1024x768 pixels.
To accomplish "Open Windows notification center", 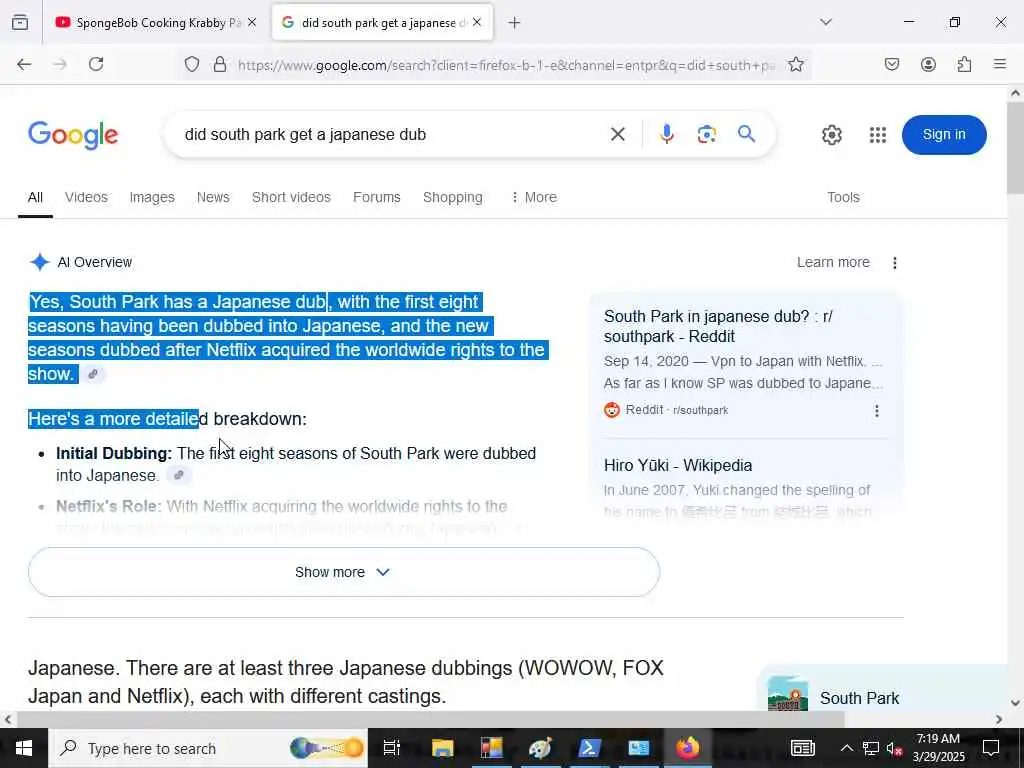I will (991, 748).
